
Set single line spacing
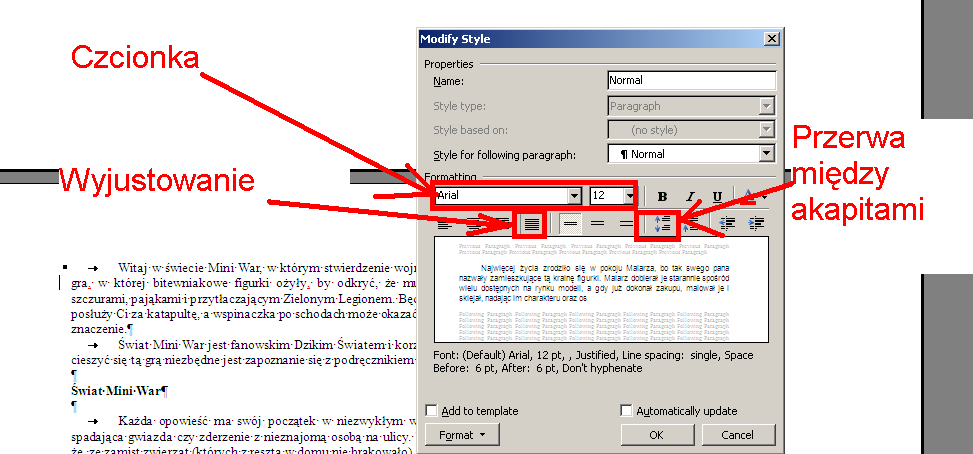[x=570, y=224]
